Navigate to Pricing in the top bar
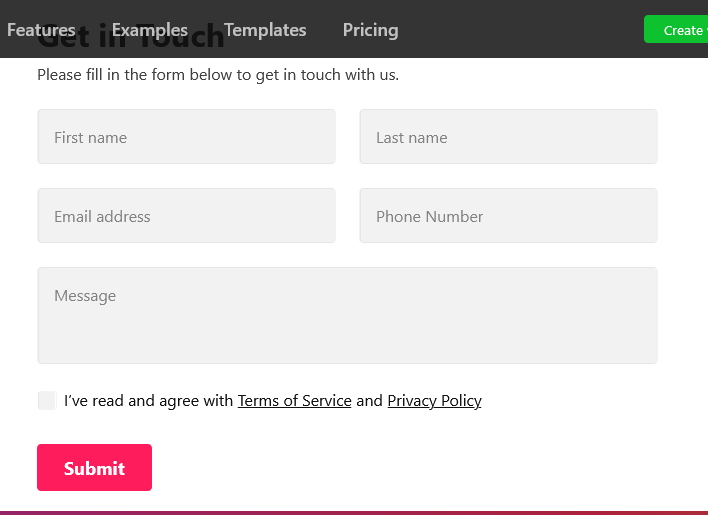Viewport: 708px width, 515px height. [x=370, y=30]
